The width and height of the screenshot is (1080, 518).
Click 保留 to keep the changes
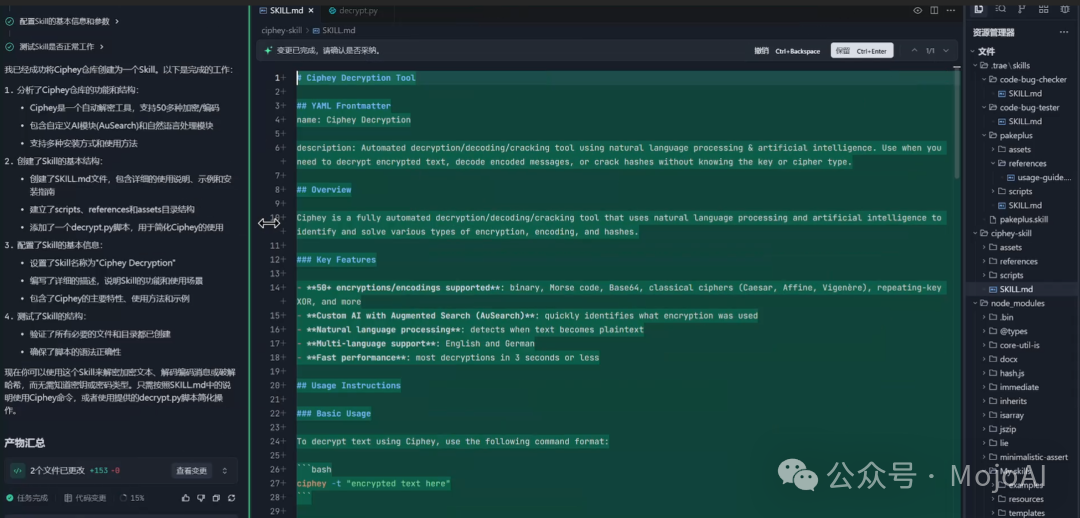(x=862, y=51)
